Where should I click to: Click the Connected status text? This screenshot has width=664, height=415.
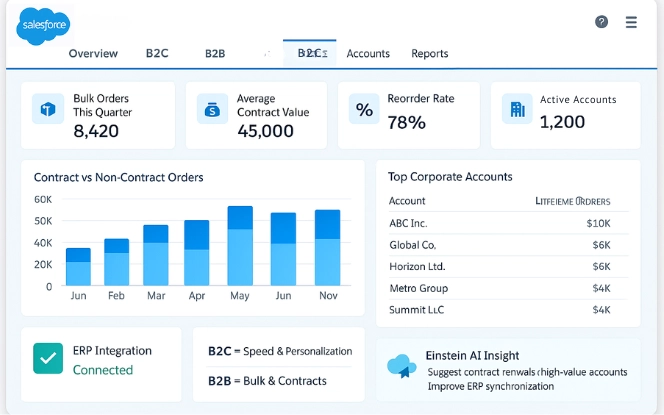coord(103,370)
